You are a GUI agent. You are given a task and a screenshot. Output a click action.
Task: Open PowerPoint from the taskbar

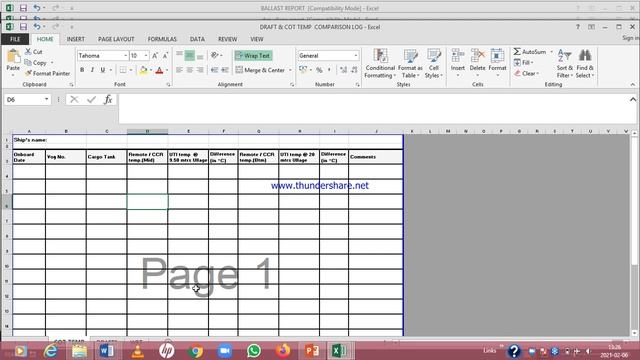312,351
